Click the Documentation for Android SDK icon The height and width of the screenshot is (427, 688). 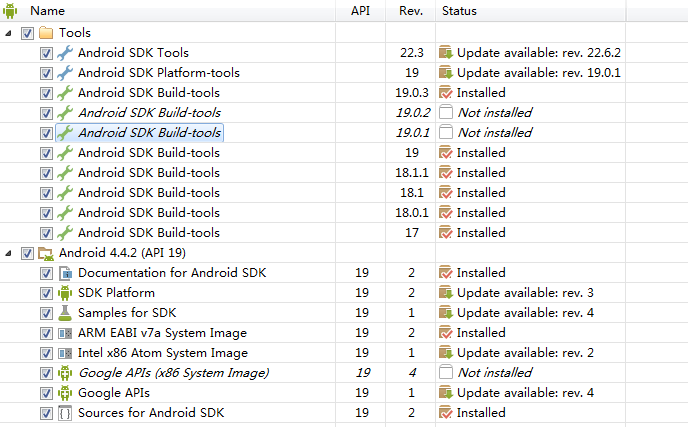coord(66,273)
